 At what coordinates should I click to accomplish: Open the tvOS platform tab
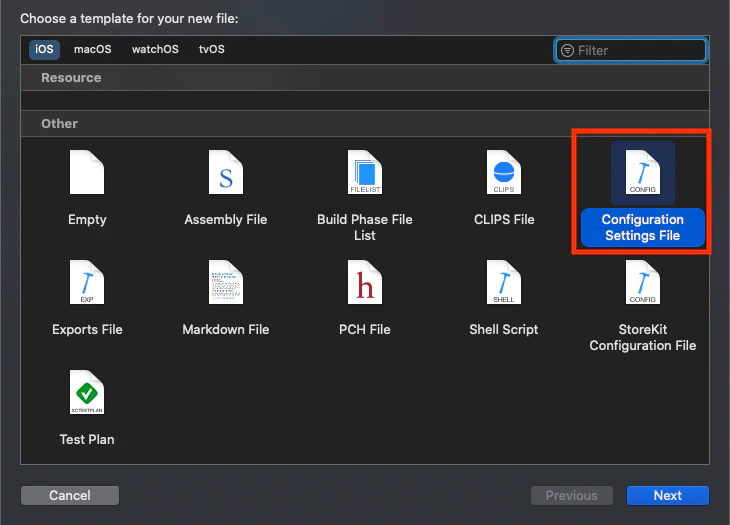point(212,49)
